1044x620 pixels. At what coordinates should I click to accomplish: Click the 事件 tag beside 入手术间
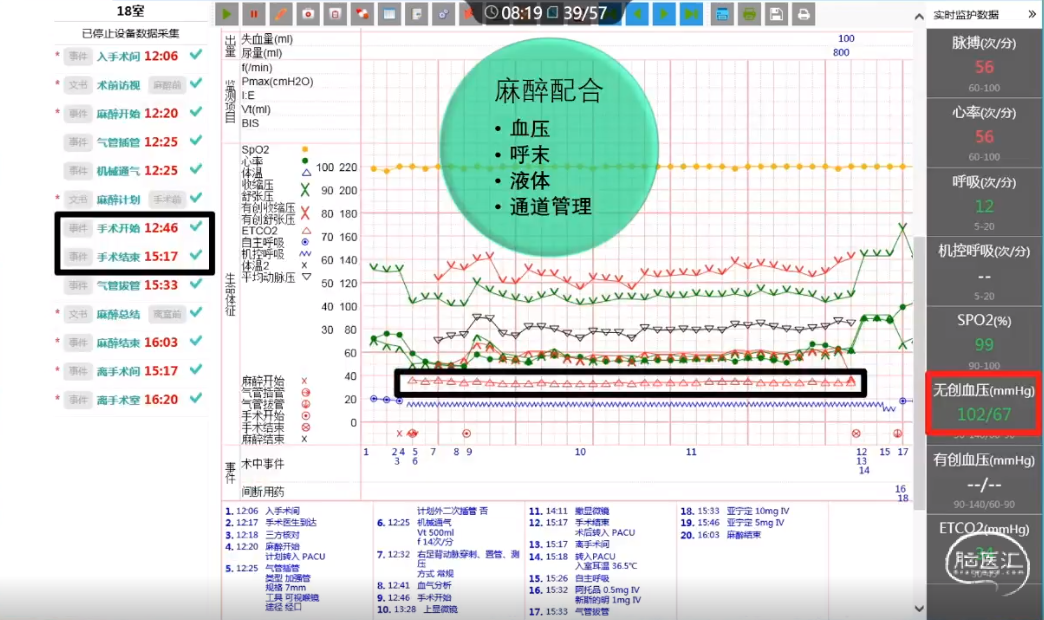click(x=78, y=56)
